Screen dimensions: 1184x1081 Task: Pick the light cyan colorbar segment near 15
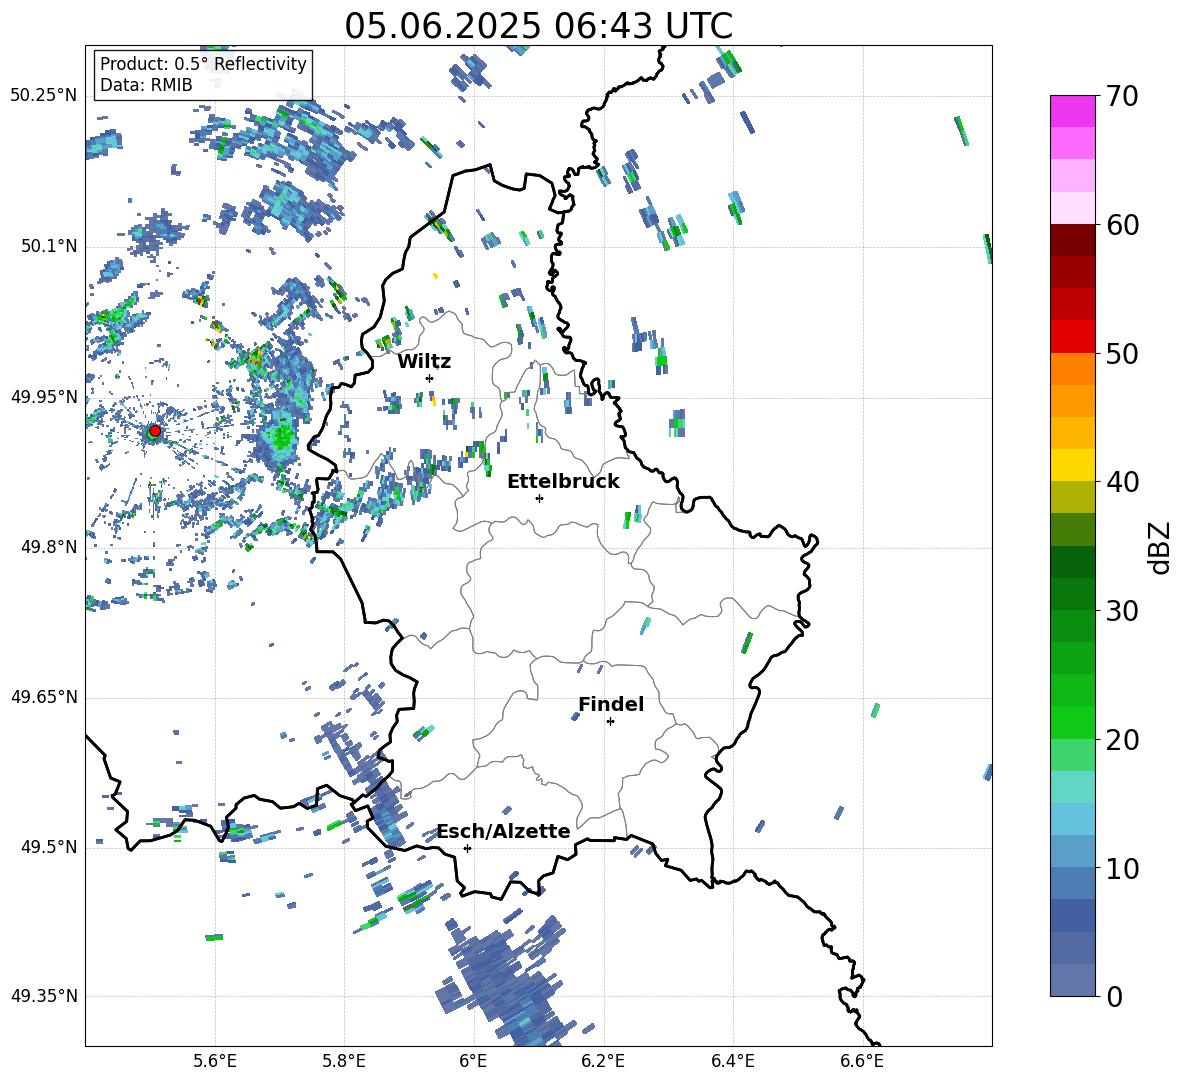pyautogui.click(x=1072, y=787)
